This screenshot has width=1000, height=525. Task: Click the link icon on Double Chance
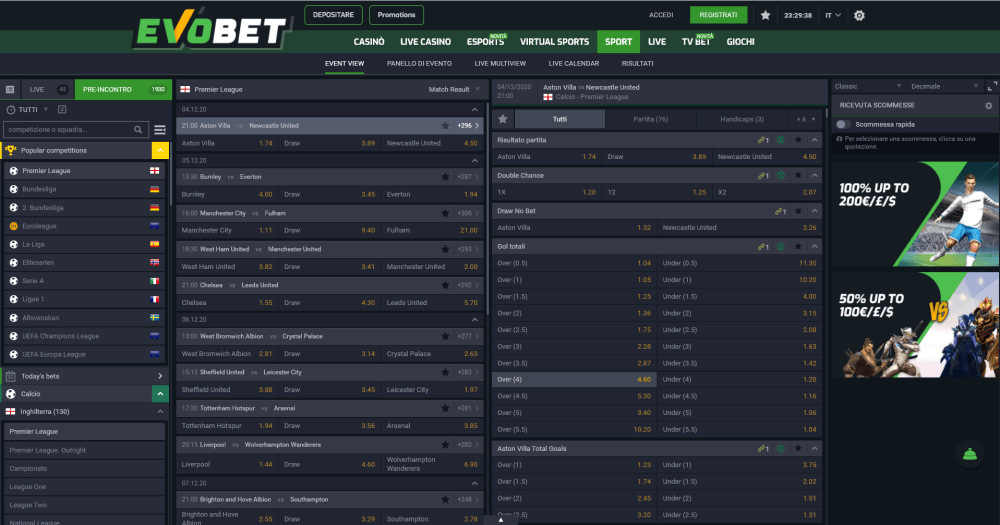tap(763, 175)
